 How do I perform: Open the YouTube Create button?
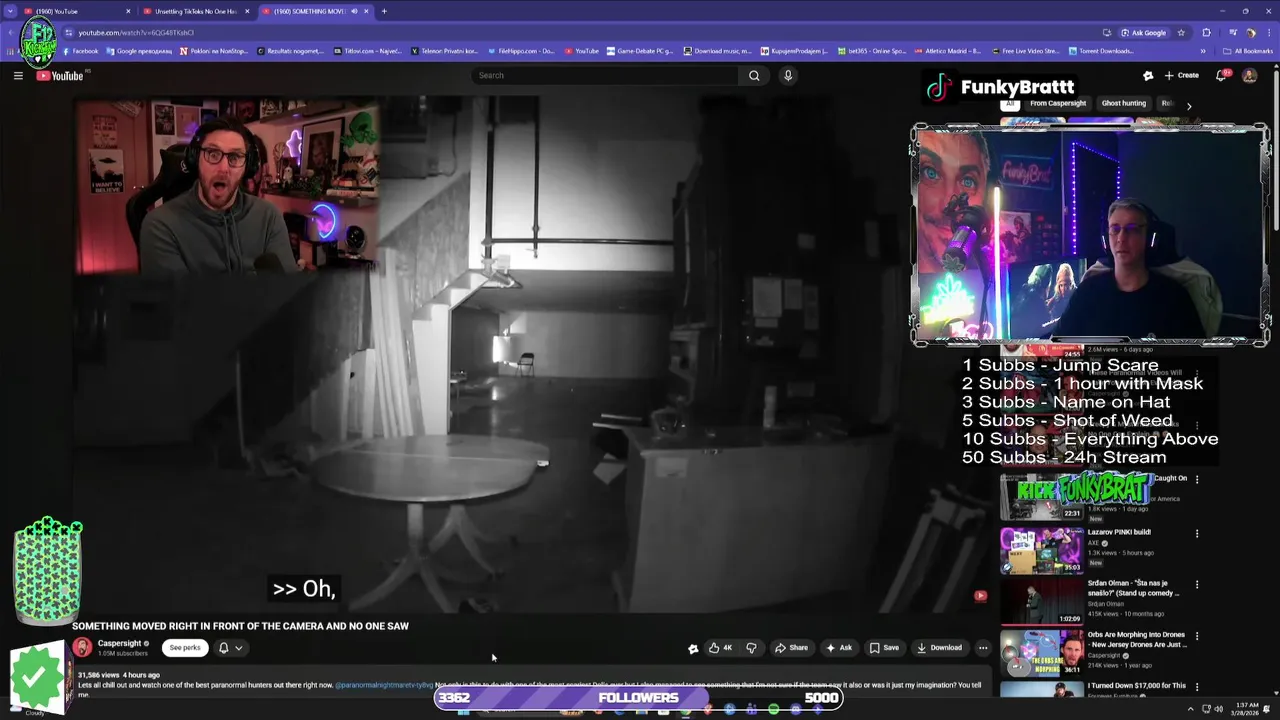point(1181,75)
